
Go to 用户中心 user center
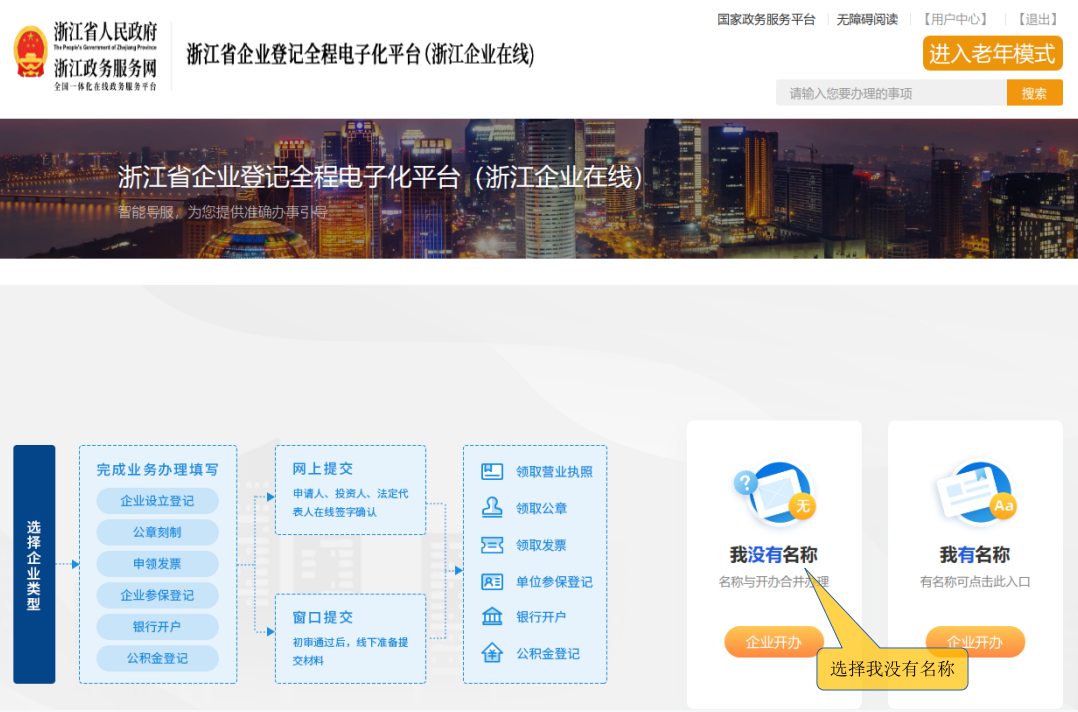point(954,19)
